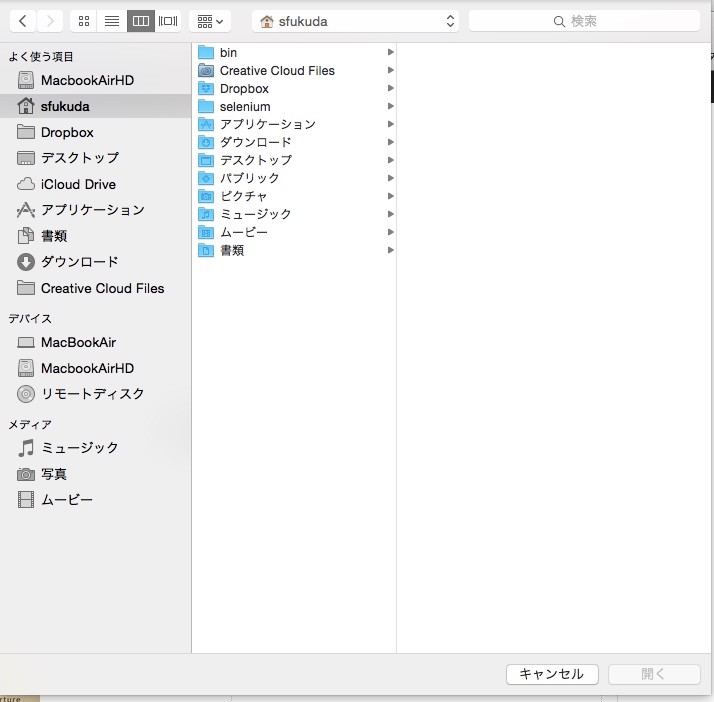Open iCloud Drive in the sidebar
Screen dimensions: 714x702
coord(96,184)
